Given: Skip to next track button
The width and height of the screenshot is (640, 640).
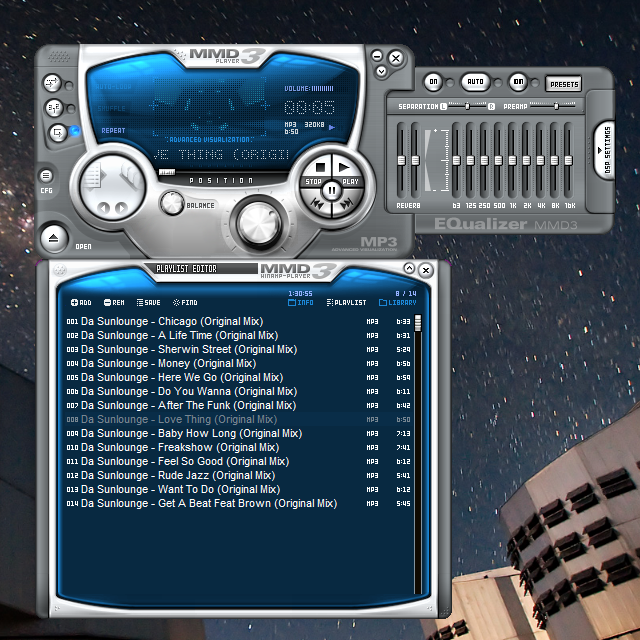Looking at the screenshot, I should (347, 203).
